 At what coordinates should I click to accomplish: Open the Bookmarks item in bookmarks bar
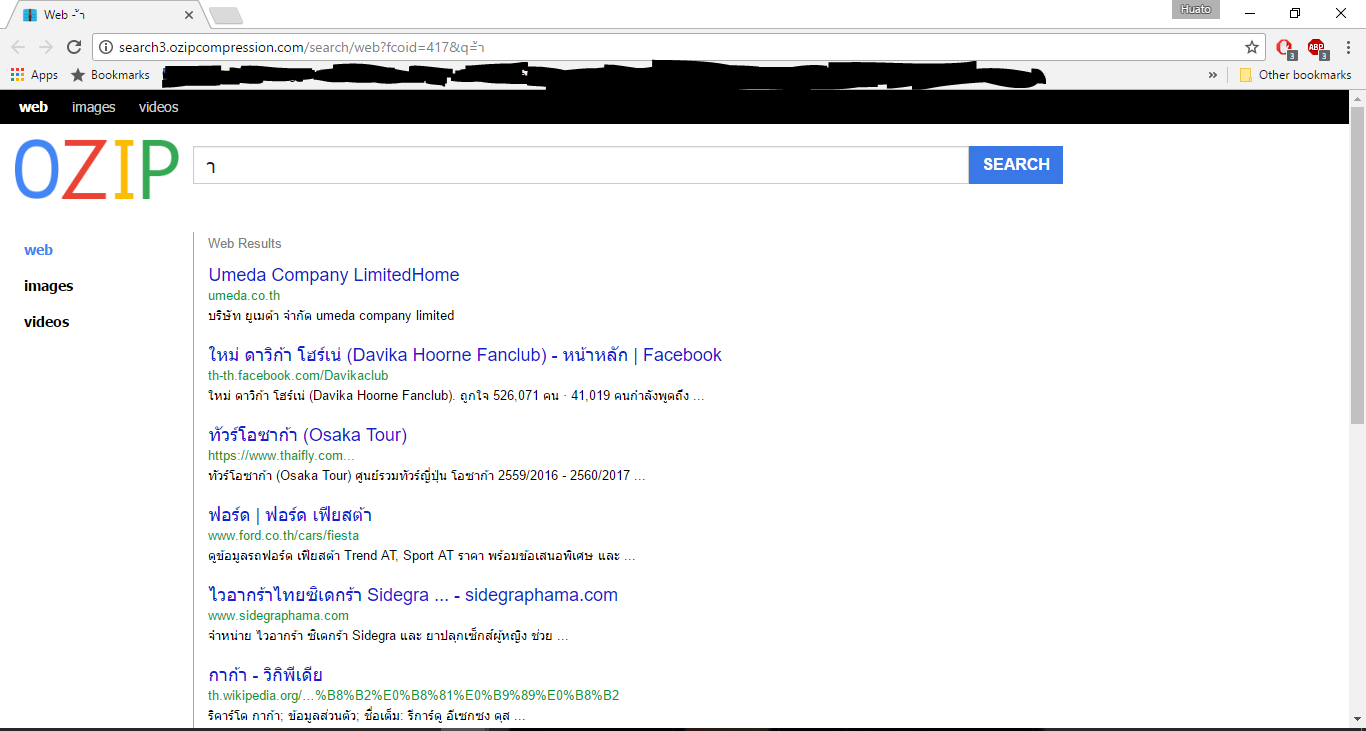coord(110,75)
